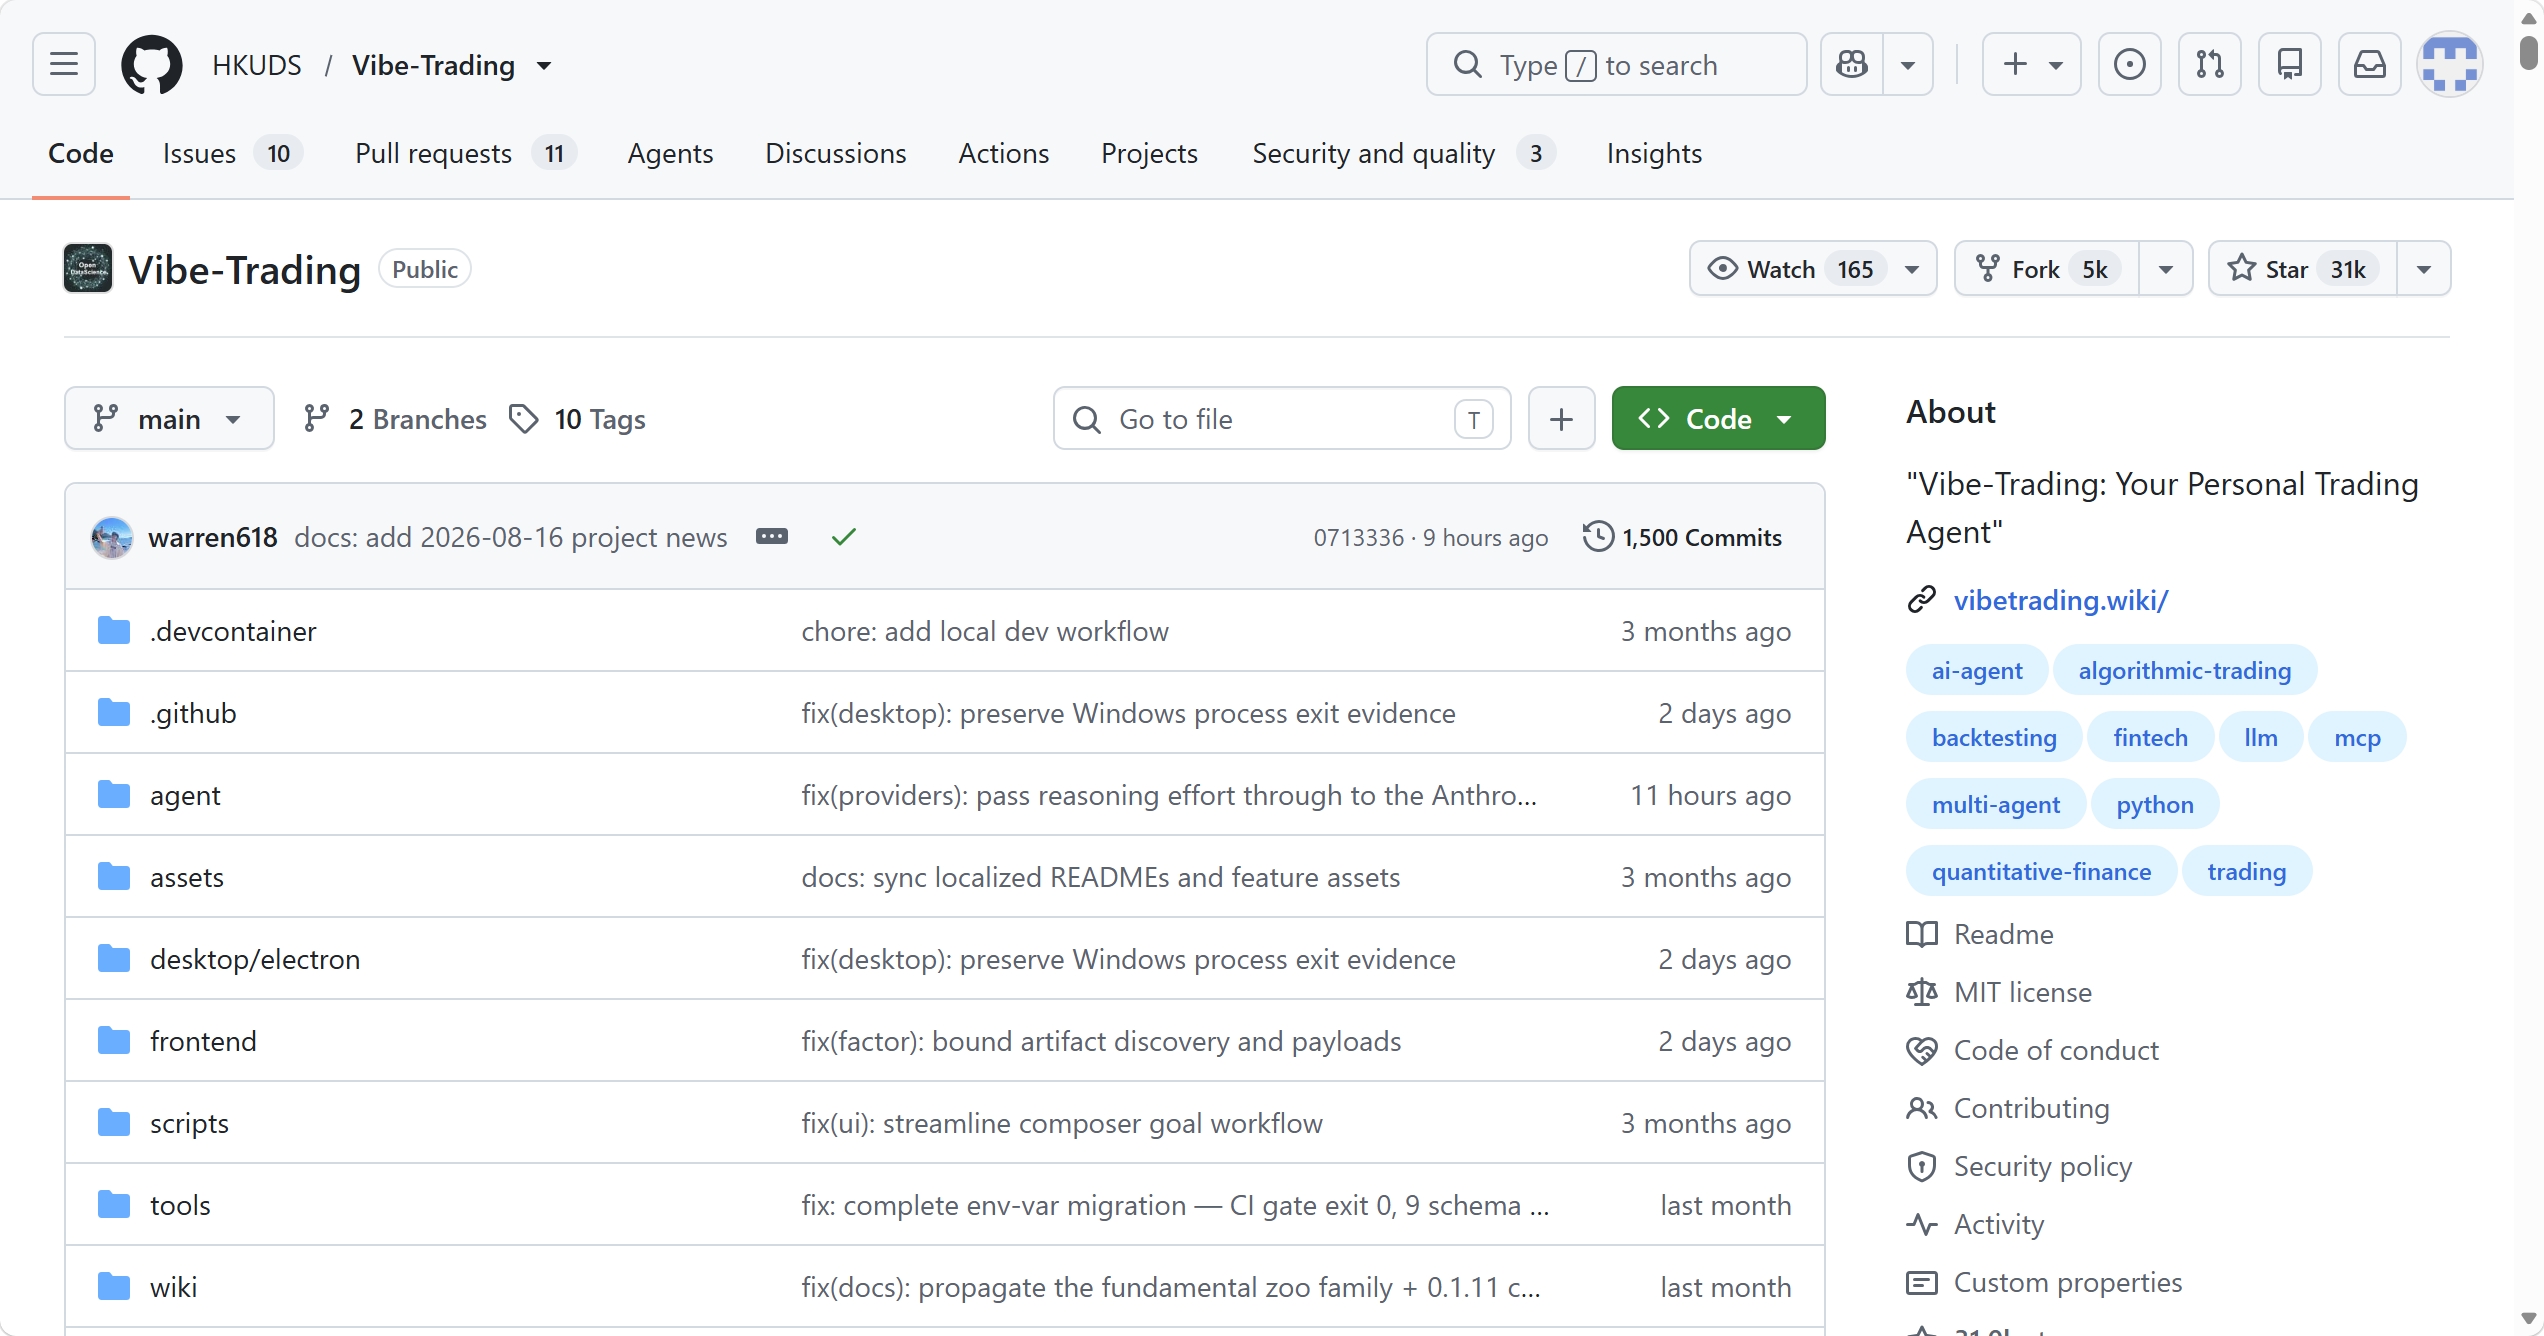Click the Security policy shield icon
Screen dimensions: 2544x1336
coord(1922,1166)
